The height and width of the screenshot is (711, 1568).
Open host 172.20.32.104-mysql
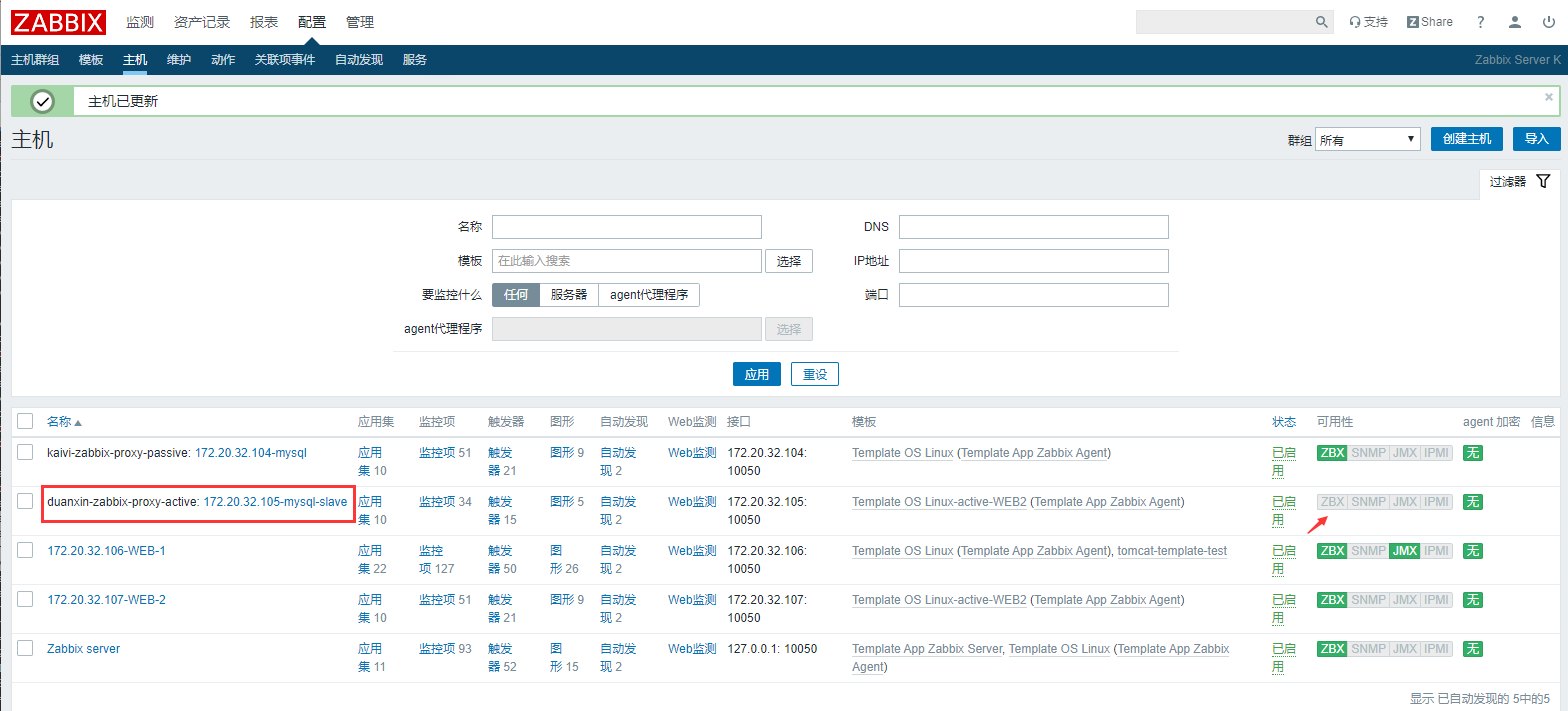click(250, 453)
